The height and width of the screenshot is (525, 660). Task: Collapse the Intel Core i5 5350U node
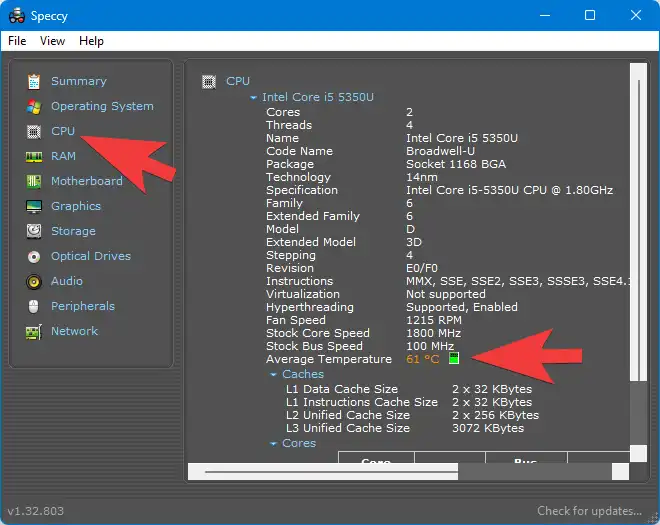point(253,97)
